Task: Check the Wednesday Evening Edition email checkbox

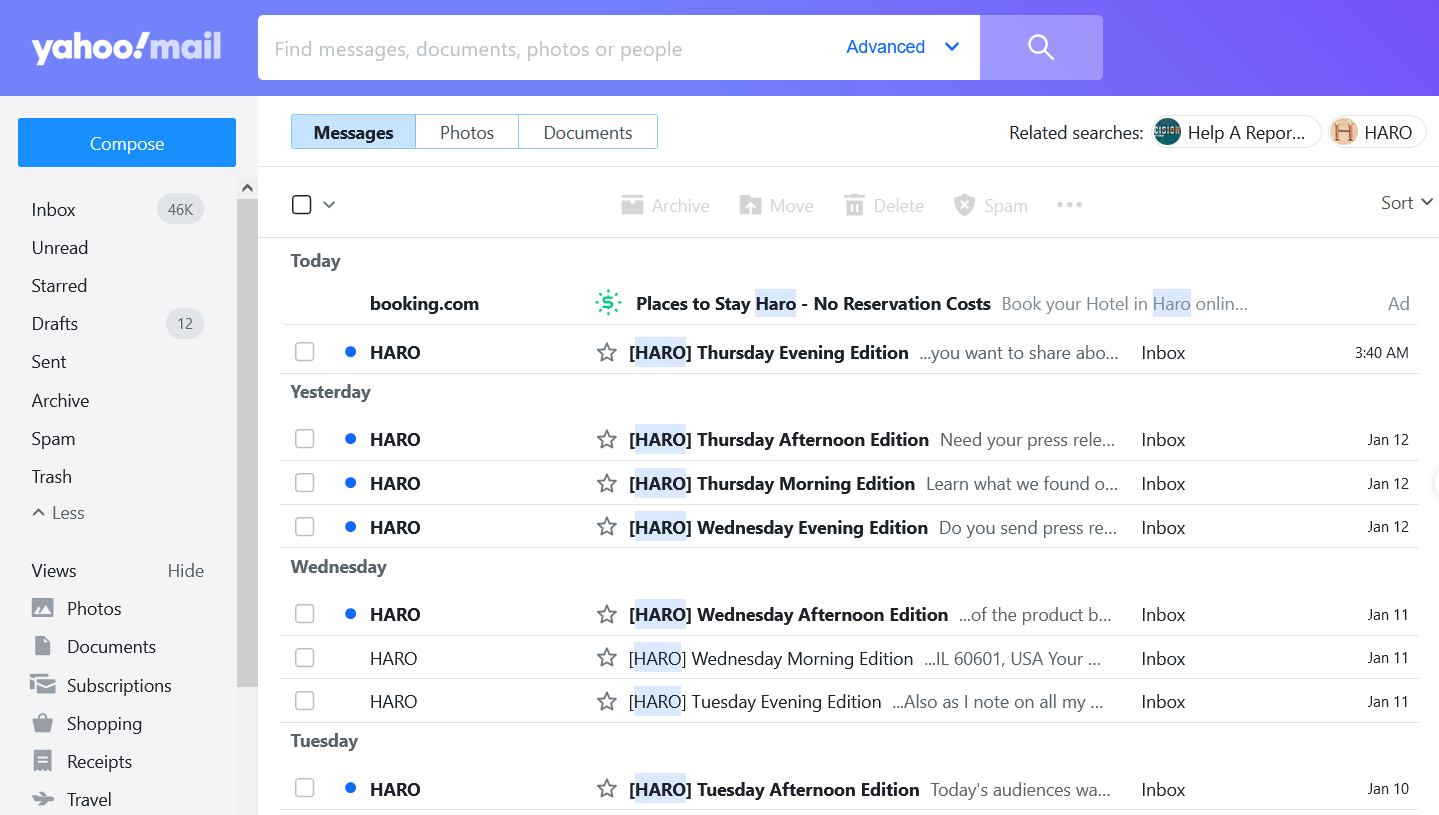Action: tap(305, 527)
